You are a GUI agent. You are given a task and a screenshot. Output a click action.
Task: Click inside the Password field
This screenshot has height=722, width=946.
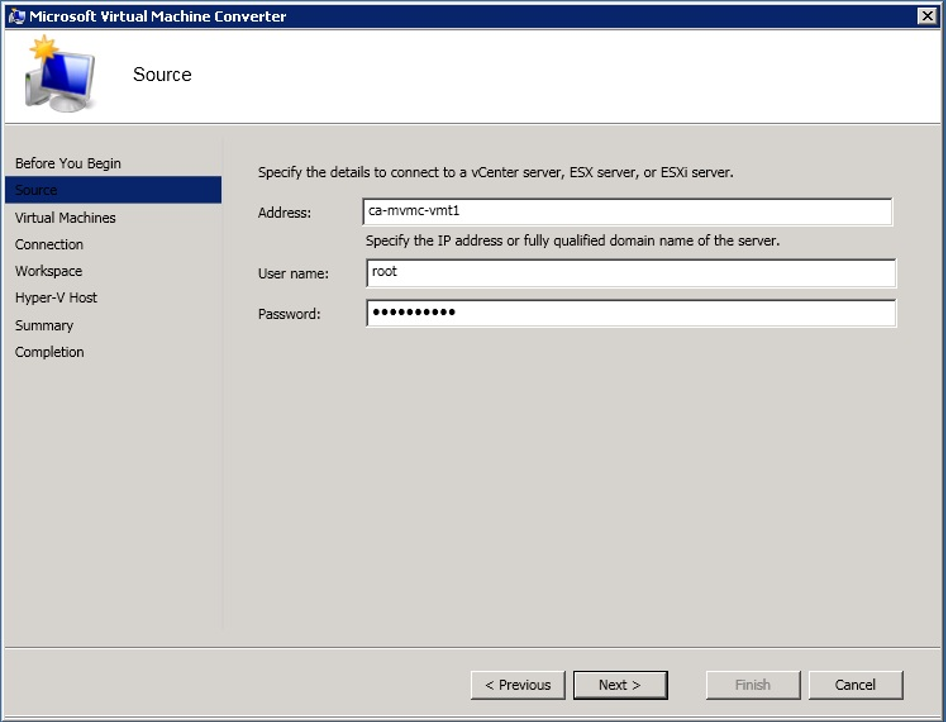pos(630,313)
